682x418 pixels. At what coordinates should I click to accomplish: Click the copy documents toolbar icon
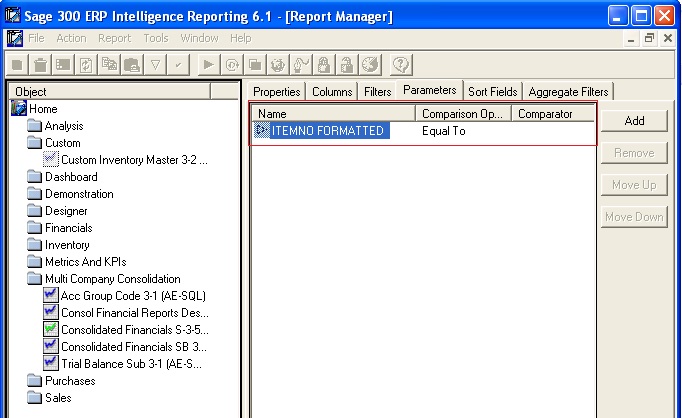tap(109, 65)
